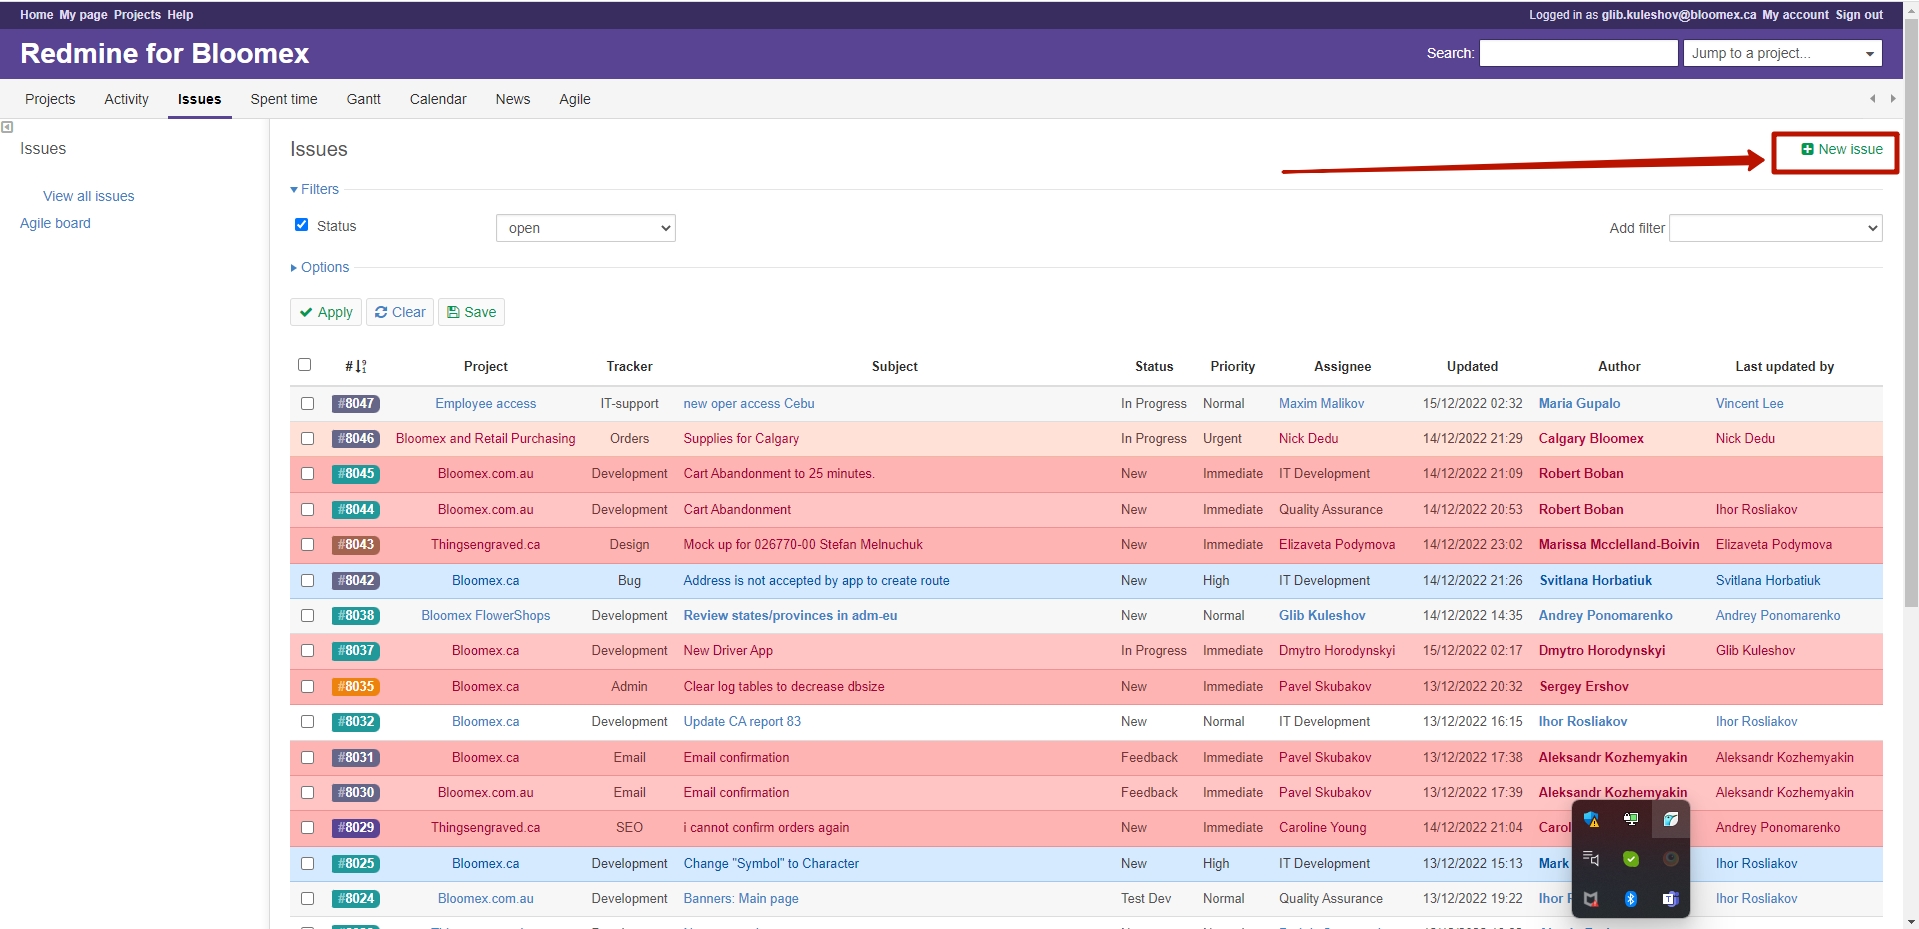This screenshot has width=1919, height=929.
Task: Open issue badge #8029
Action: [x=356, y=828]
